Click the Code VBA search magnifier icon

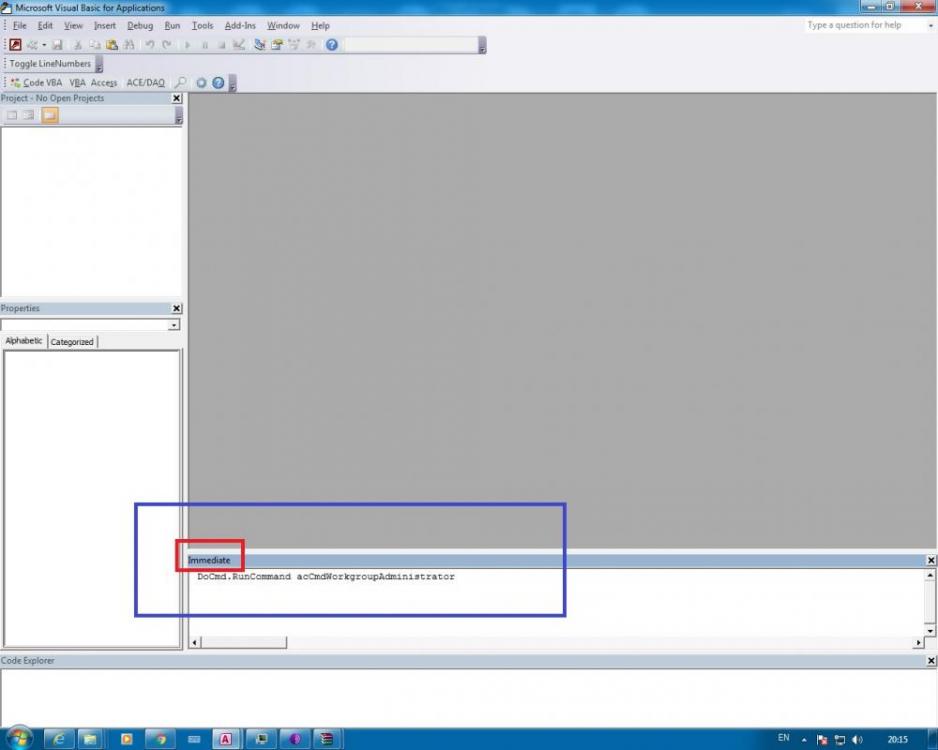pos(180,83)
